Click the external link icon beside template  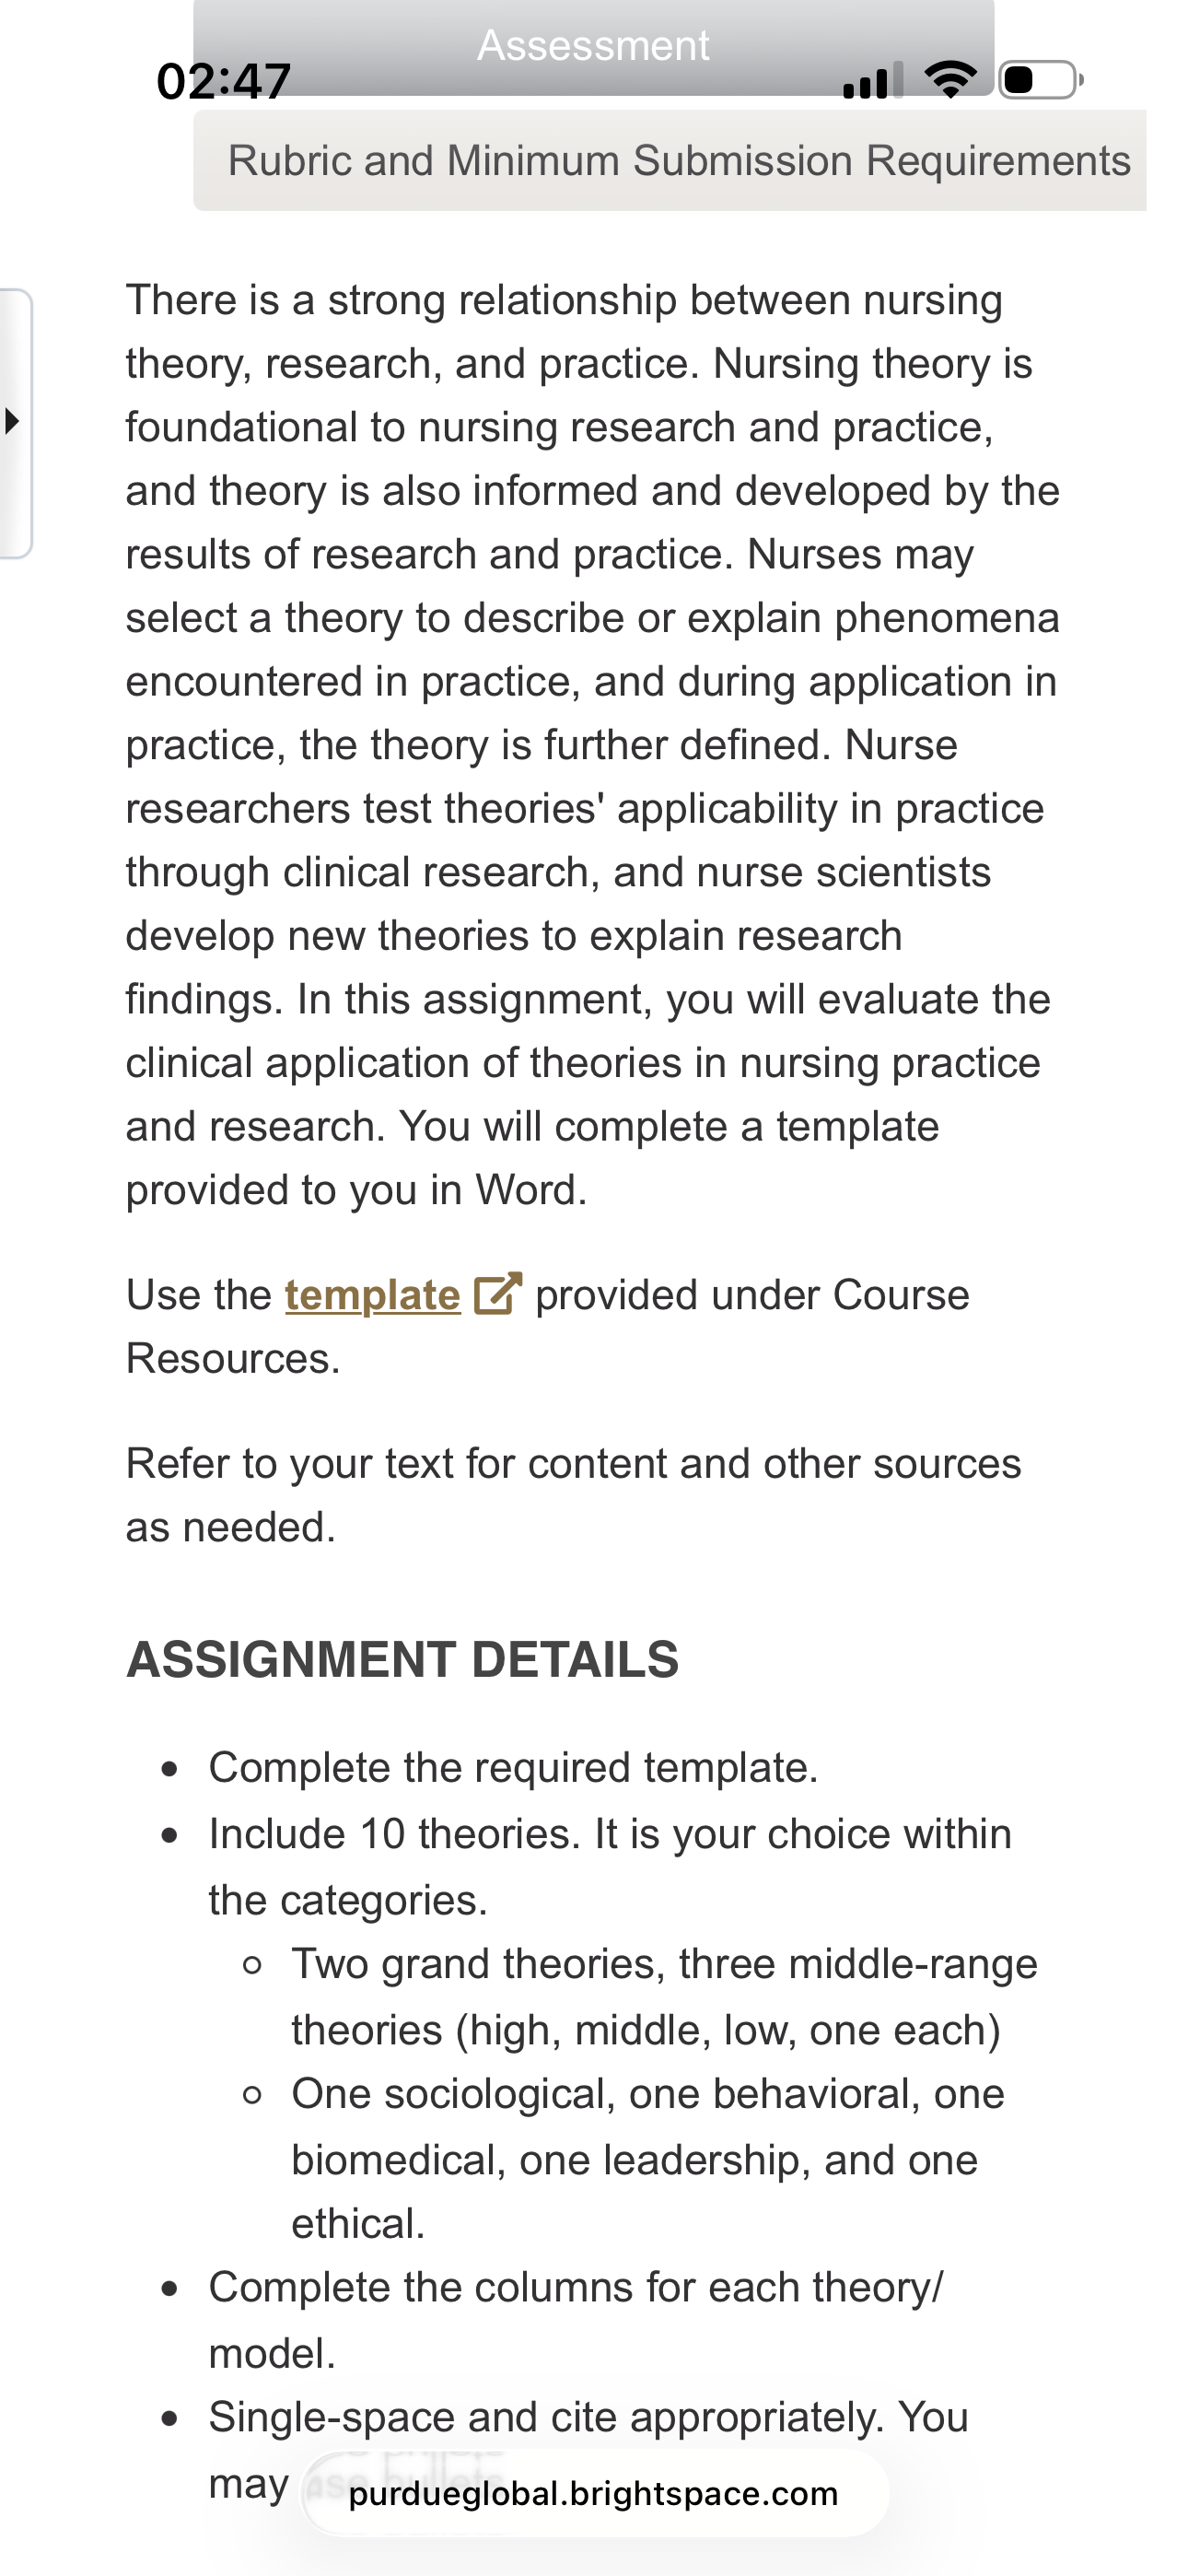tap(497, 1293)
